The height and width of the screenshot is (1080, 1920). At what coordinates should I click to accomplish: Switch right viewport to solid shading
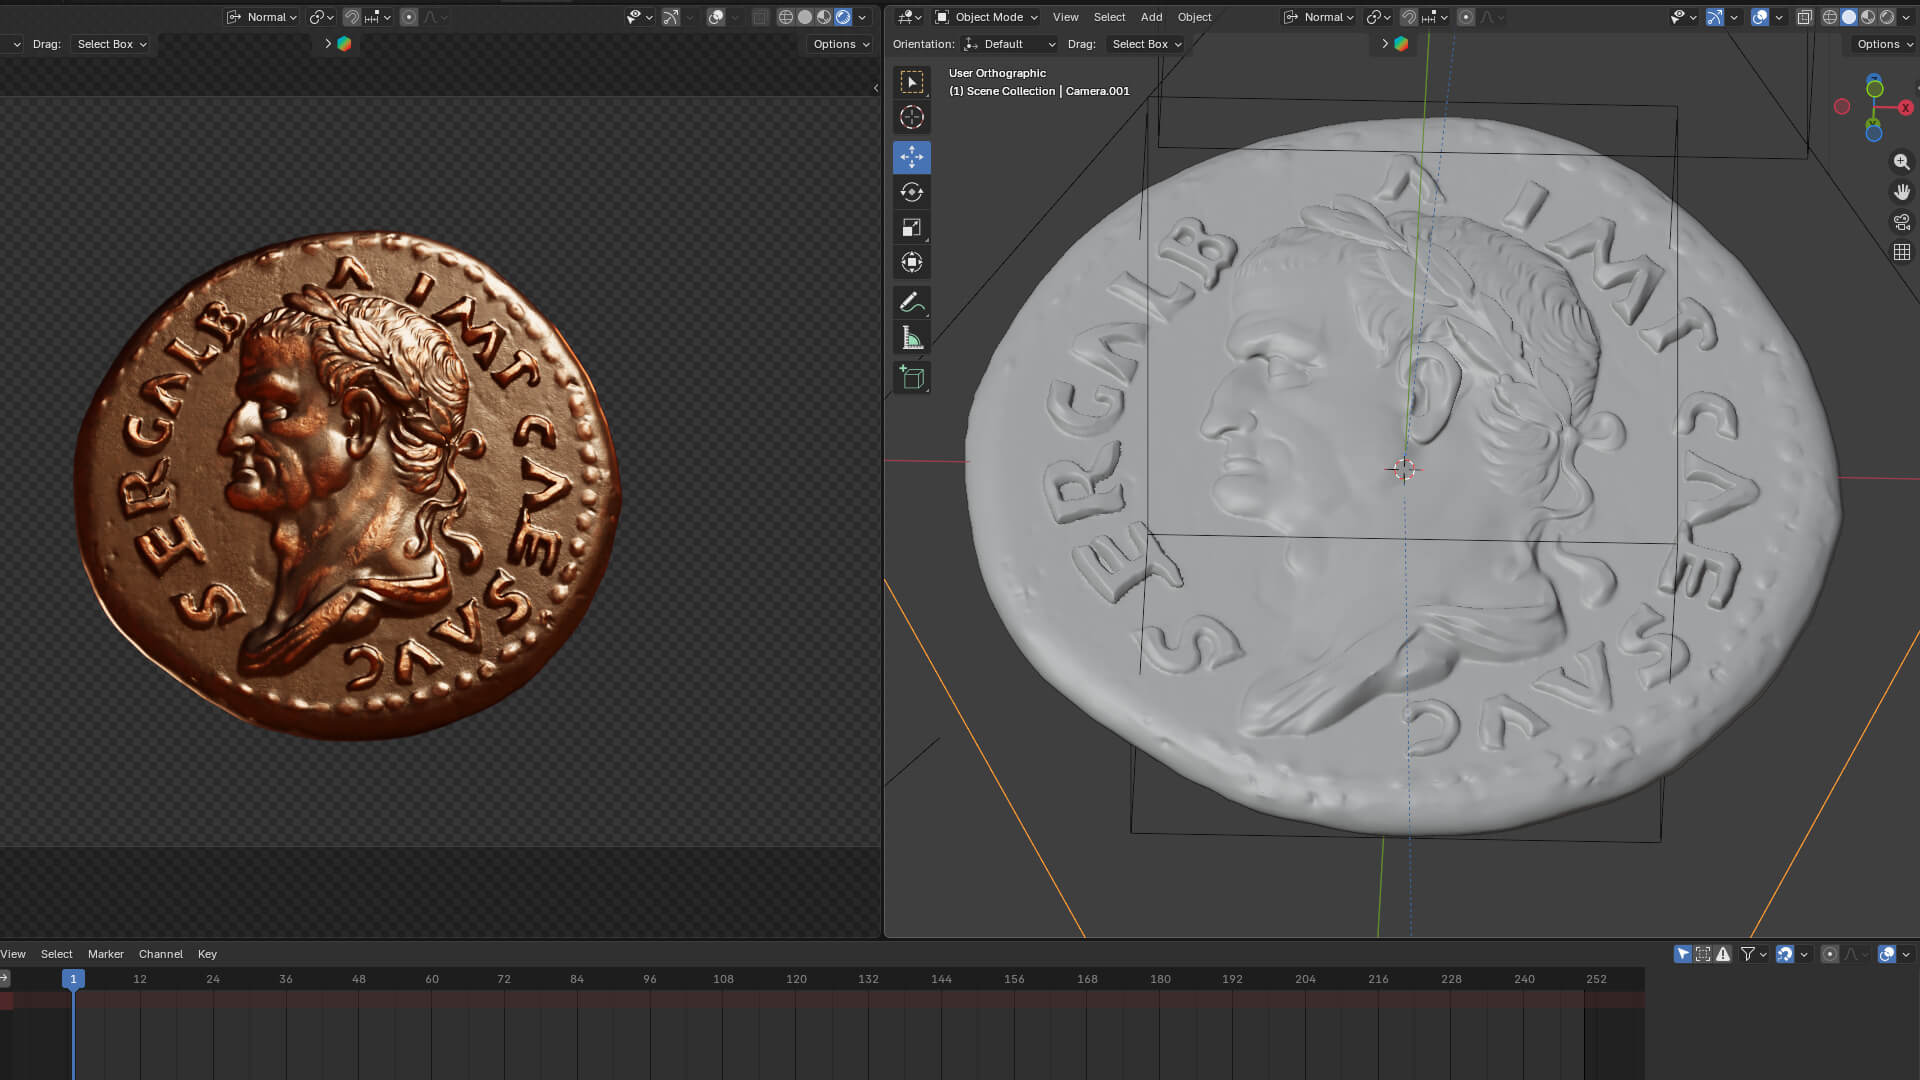1848,17
